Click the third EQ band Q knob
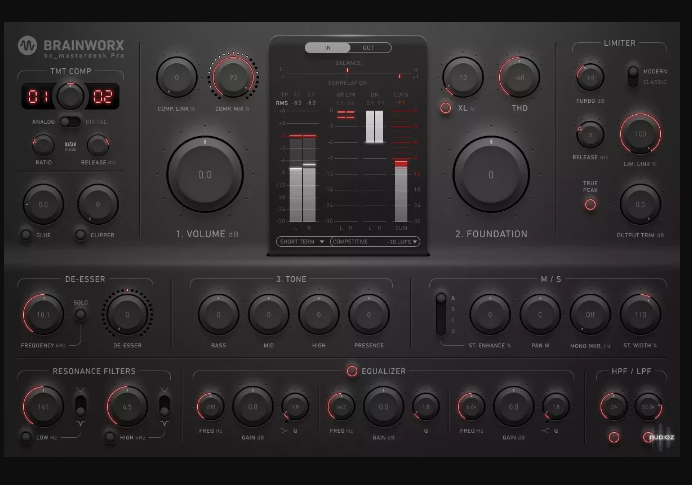The width and height of the screenshot is (692, 485). tap(555, 406)
